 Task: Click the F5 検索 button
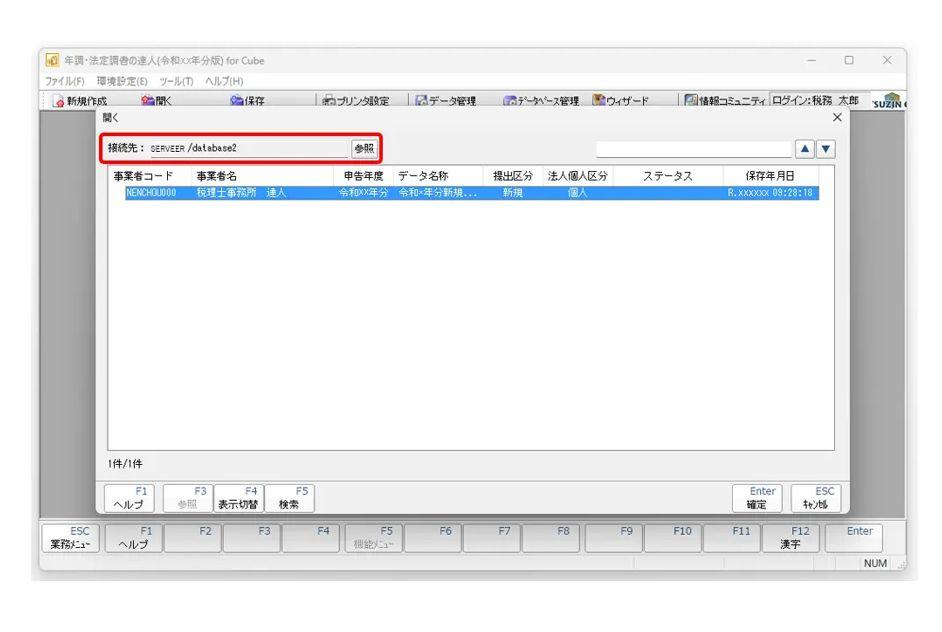[x=290, y=498]
